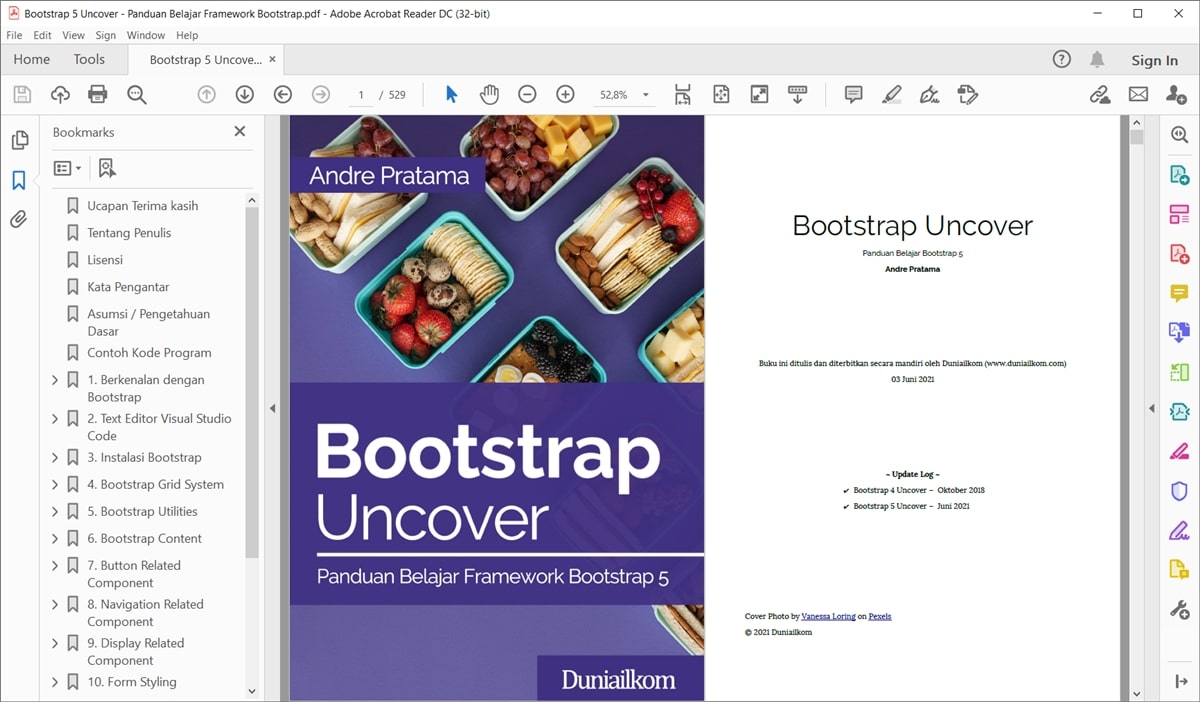Viewport: 1200px width, 702px height.
Task: Open the File menu
Action: [x=14, y=35]
